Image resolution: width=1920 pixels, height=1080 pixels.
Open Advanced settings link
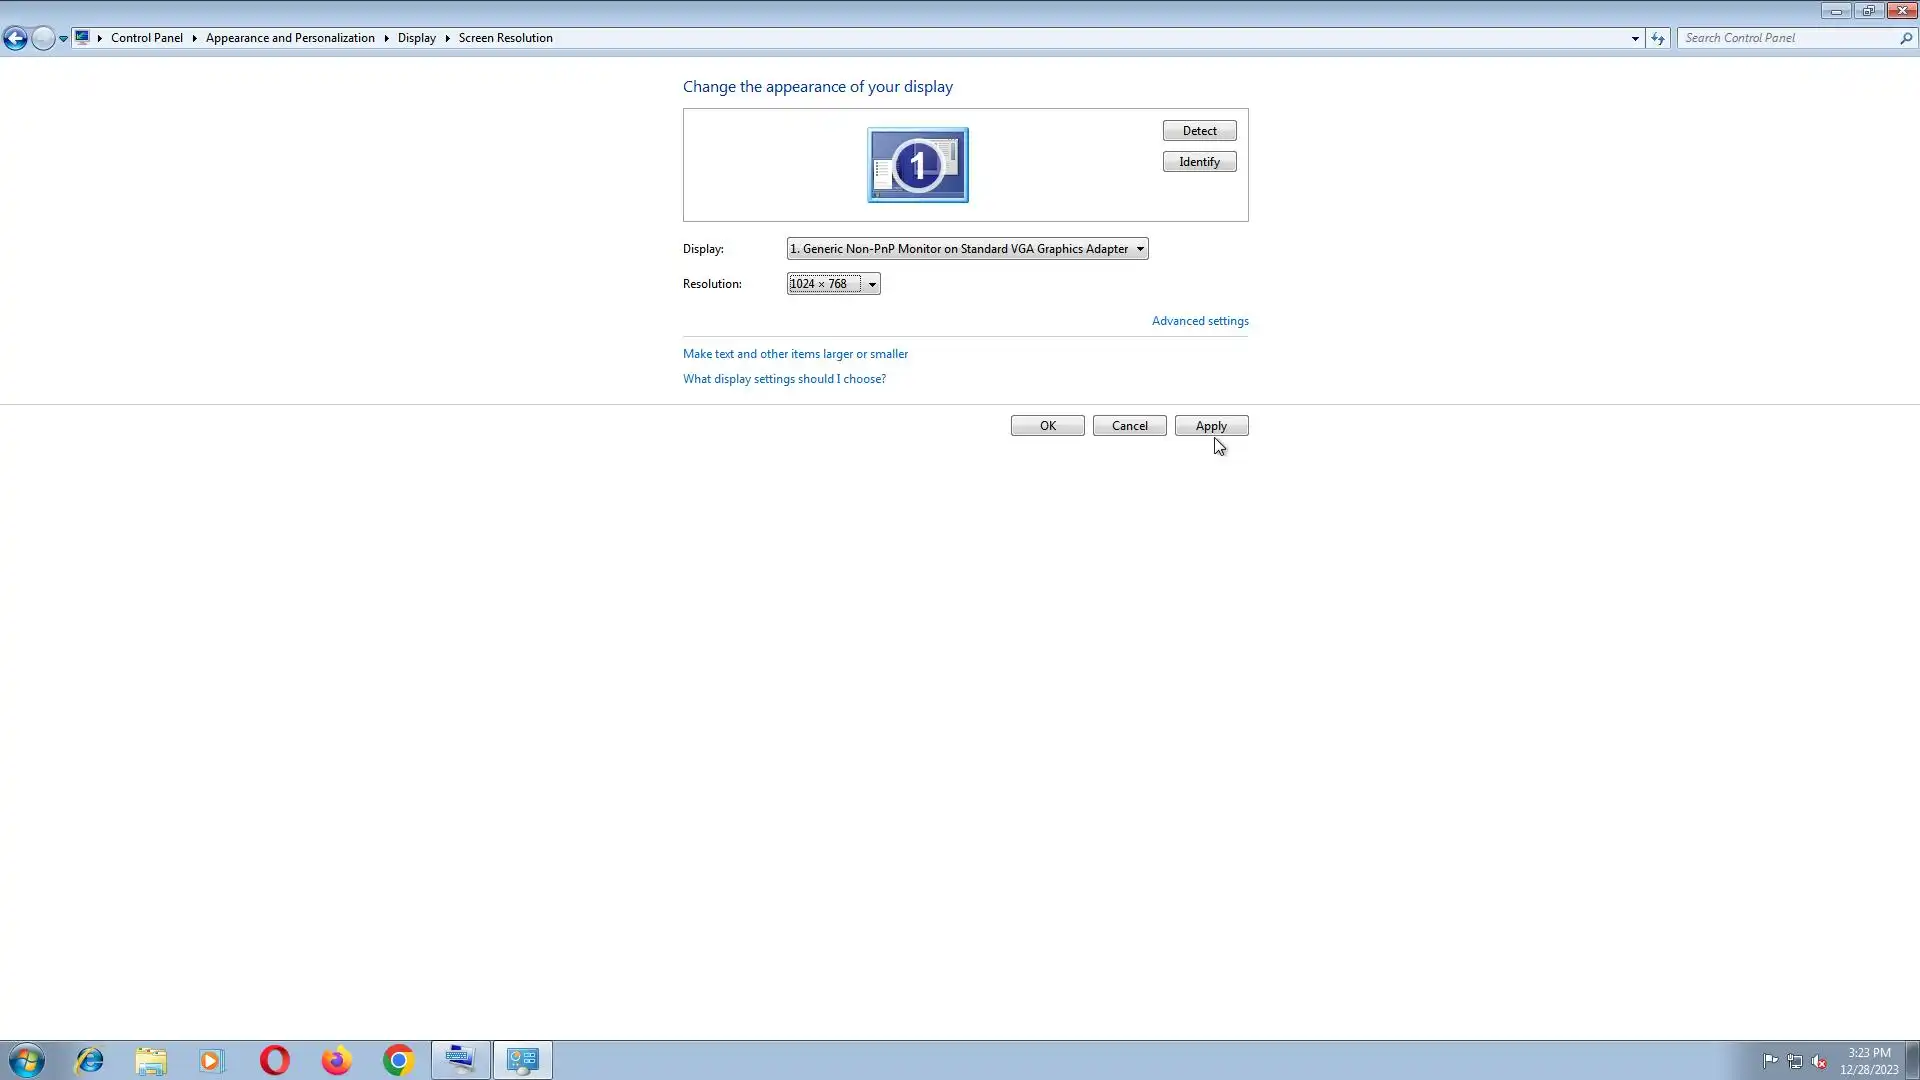1199,321
